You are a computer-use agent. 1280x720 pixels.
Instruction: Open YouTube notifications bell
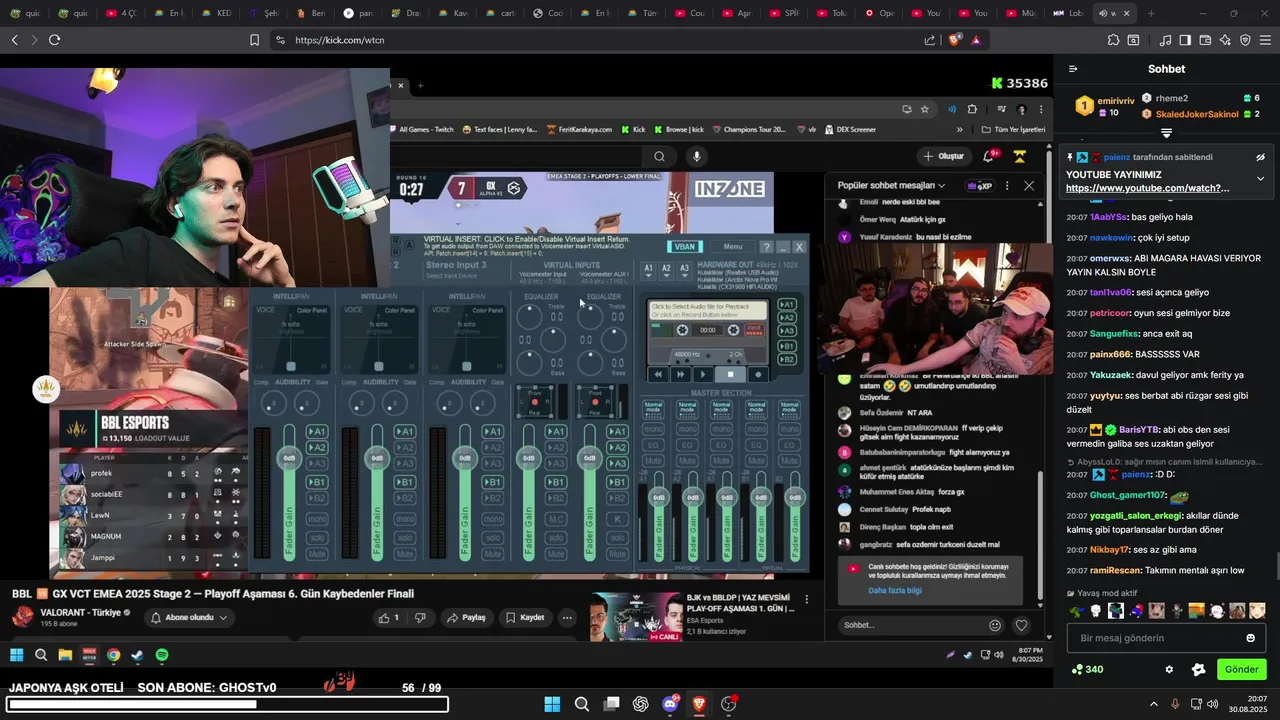(989, 156)
